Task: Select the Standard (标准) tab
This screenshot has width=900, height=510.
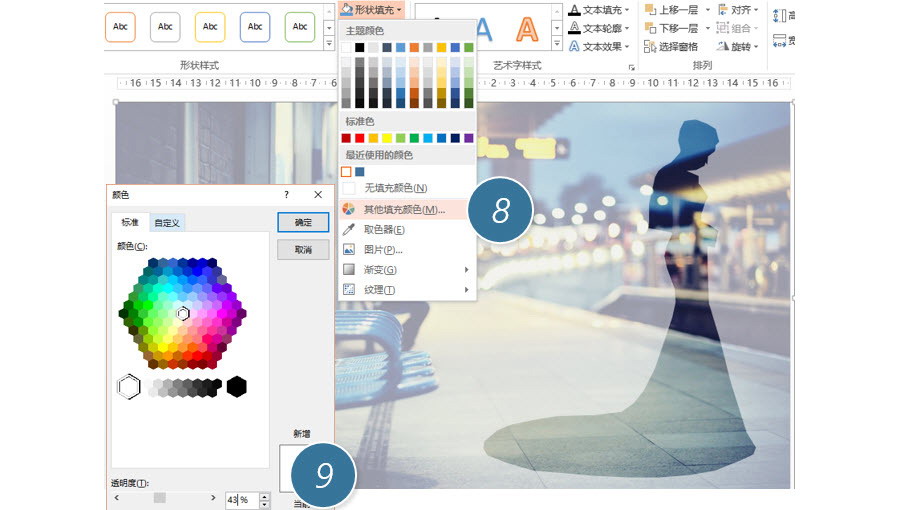Action: pyautogui.click(x=130, y=223)
